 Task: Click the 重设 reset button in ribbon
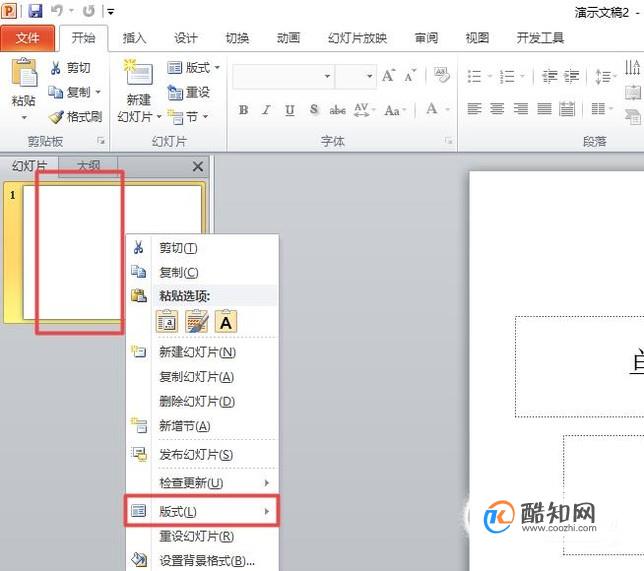[189, 92]
